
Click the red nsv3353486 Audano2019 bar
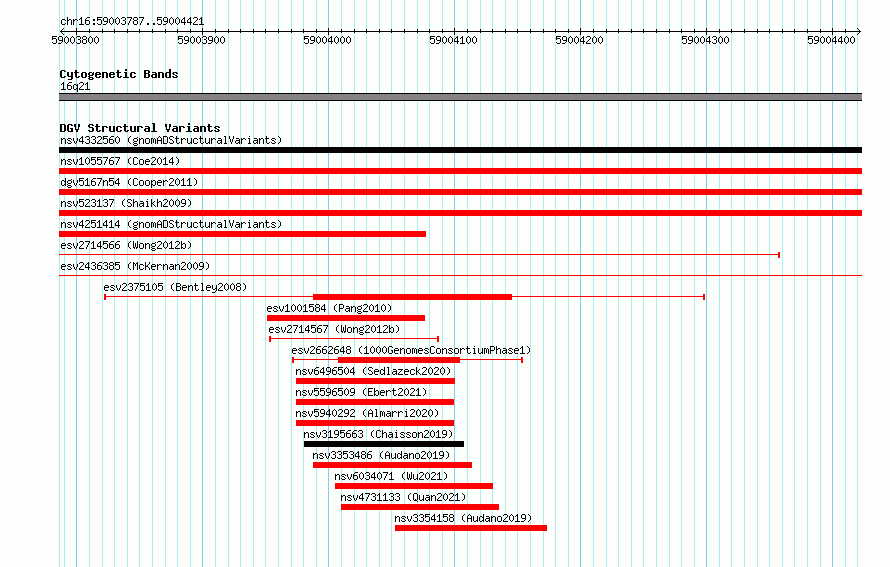(392, 465)
